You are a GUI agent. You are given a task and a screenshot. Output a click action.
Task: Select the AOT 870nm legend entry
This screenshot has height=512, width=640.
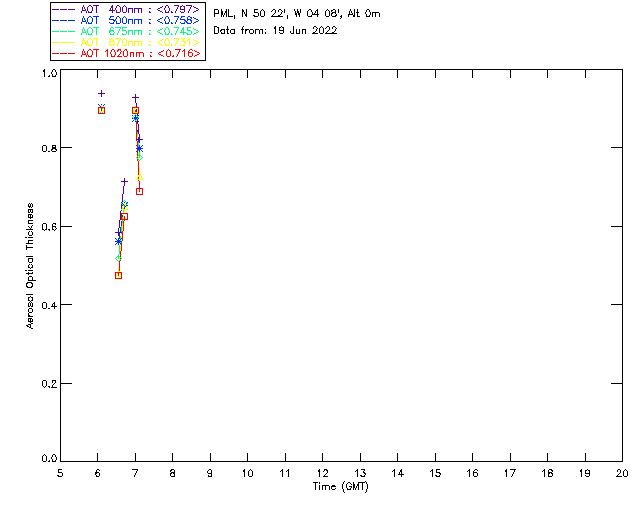pos(126,42)
